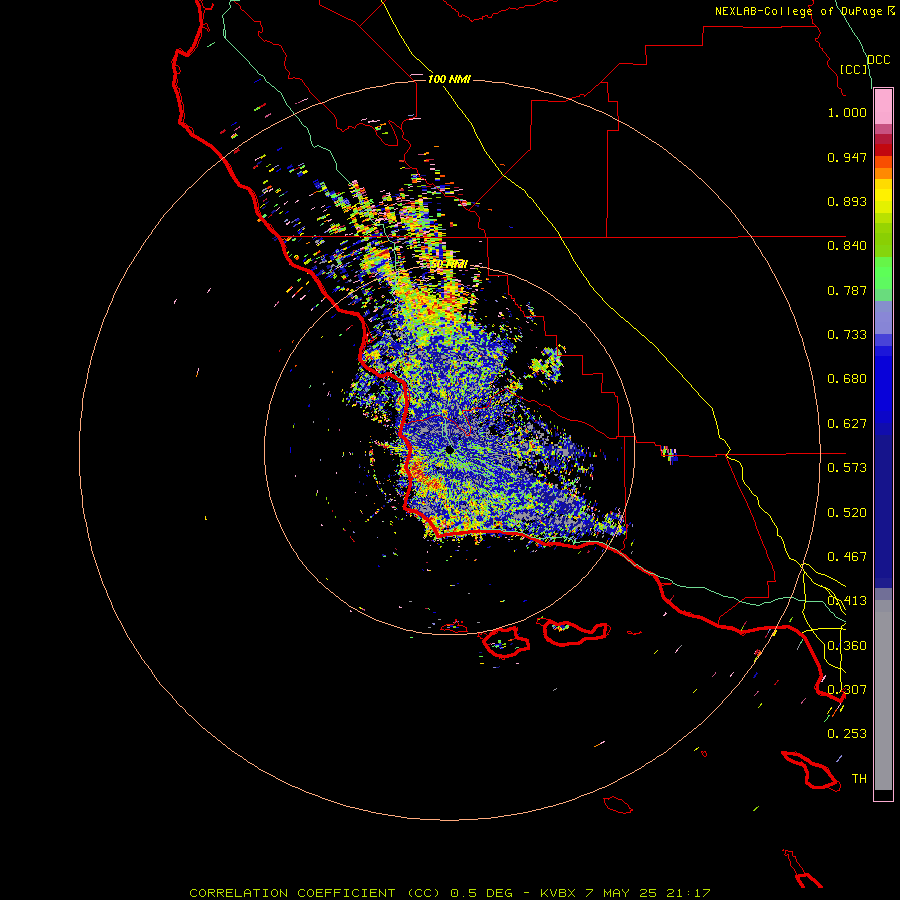
Task: Click the [CC] units label
Action: 854,69
